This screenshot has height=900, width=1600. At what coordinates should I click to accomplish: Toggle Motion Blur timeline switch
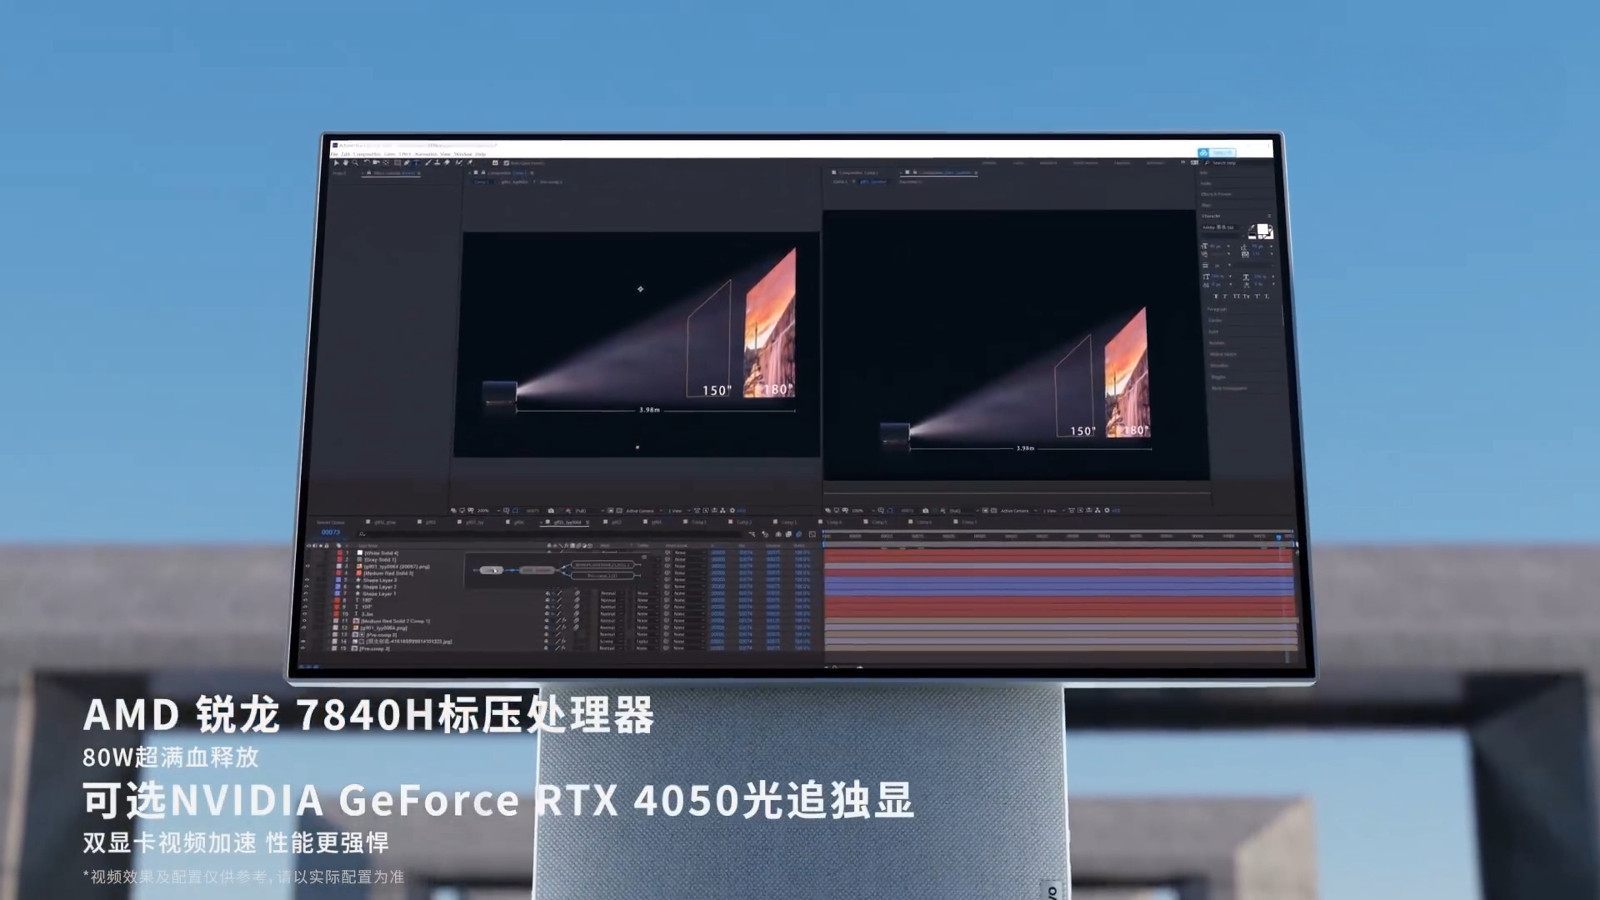coord(799,534)
